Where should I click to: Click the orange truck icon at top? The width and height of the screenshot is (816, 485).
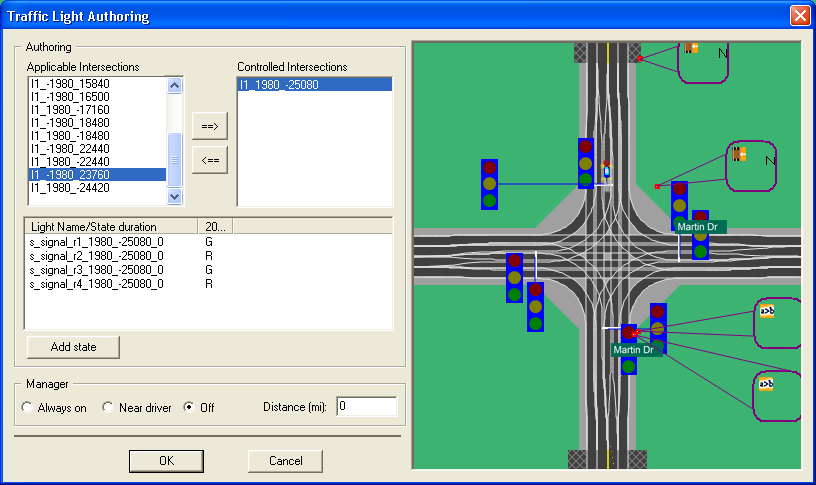(691, 48)
